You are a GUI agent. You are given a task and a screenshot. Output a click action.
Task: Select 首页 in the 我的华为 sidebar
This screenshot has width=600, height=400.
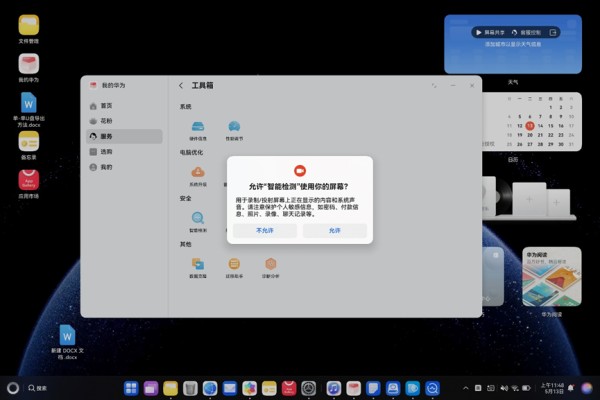click(124, 106)
